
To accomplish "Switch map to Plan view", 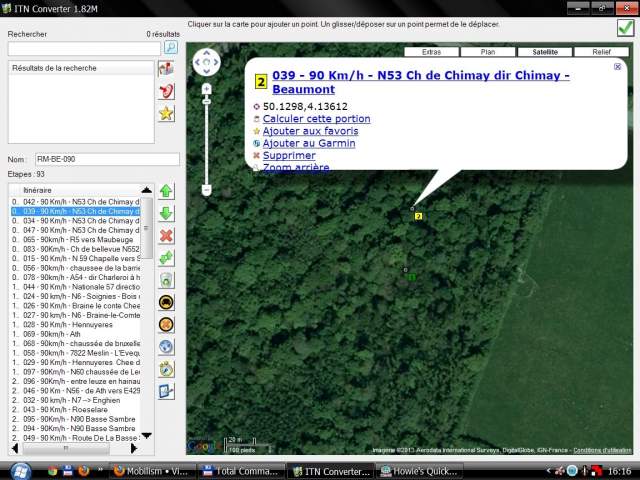I will click(487, 51).
